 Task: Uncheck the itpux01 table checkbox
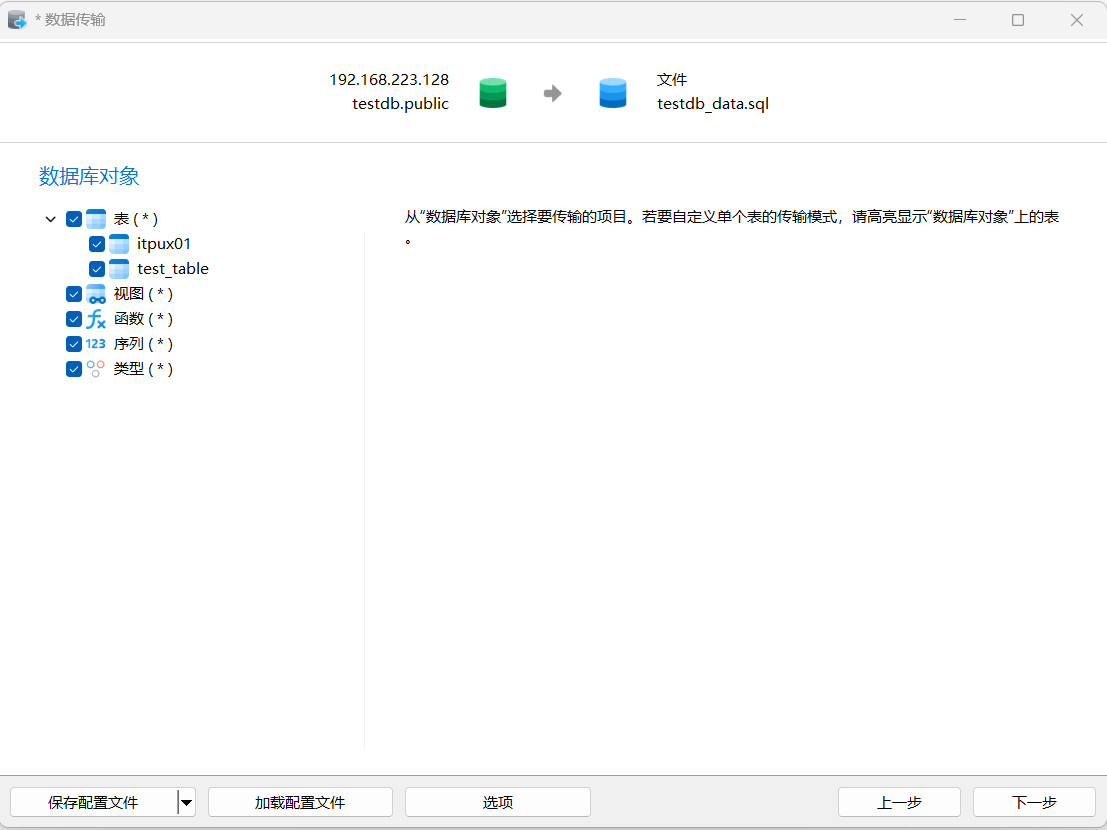[97, 244]
